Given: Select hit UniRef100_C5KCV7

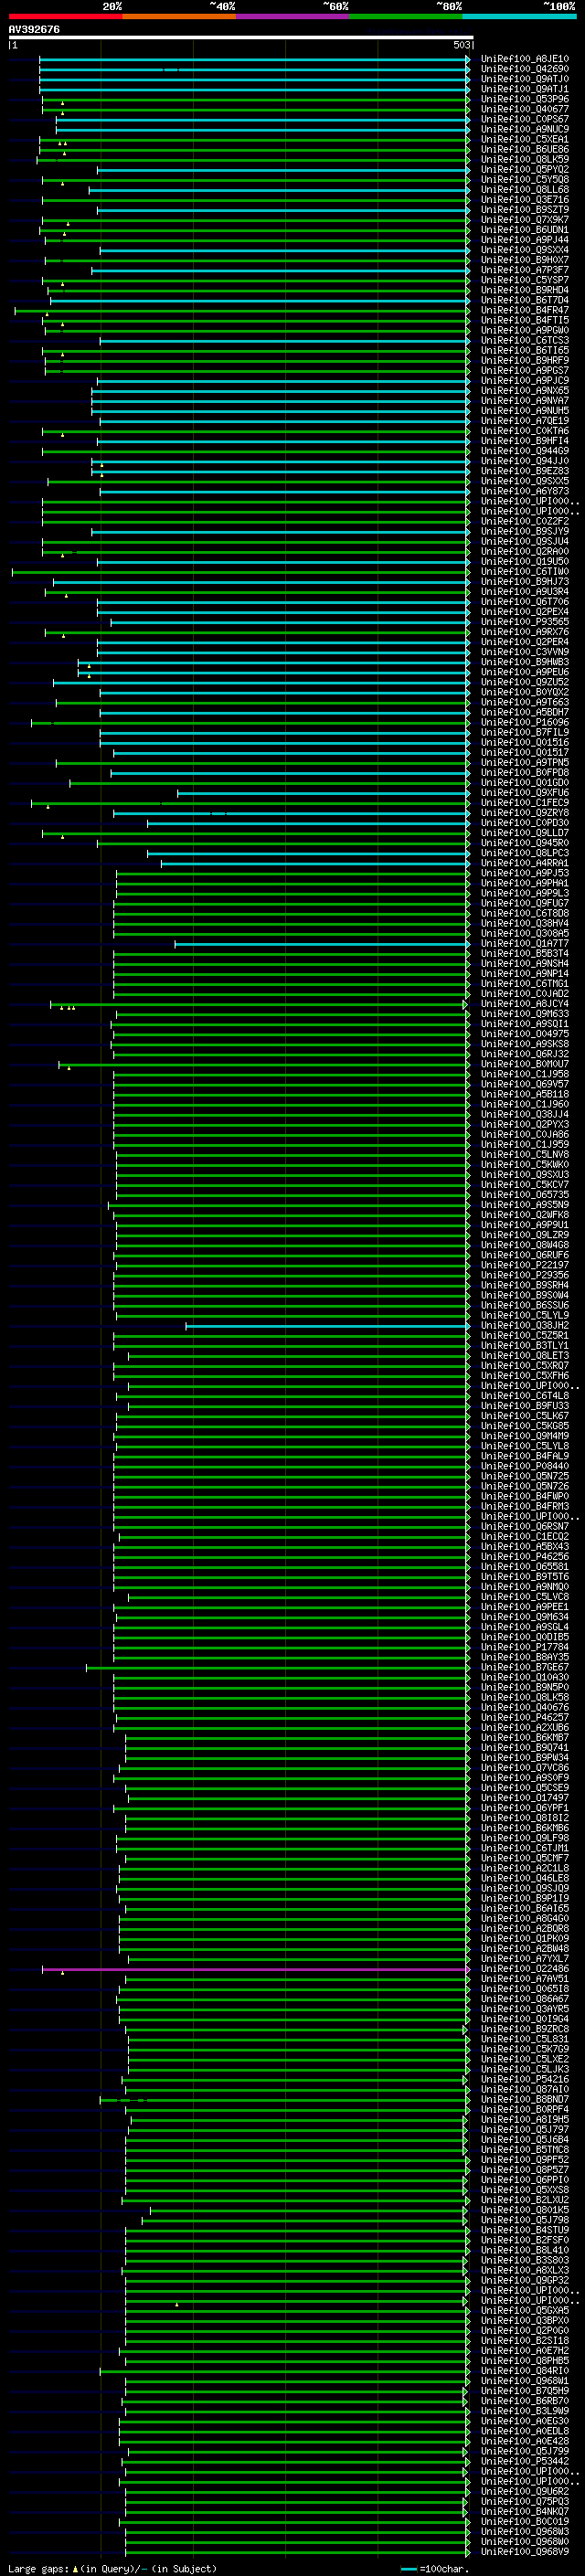Looking at the screenshot, I should tap(525, 1185).
